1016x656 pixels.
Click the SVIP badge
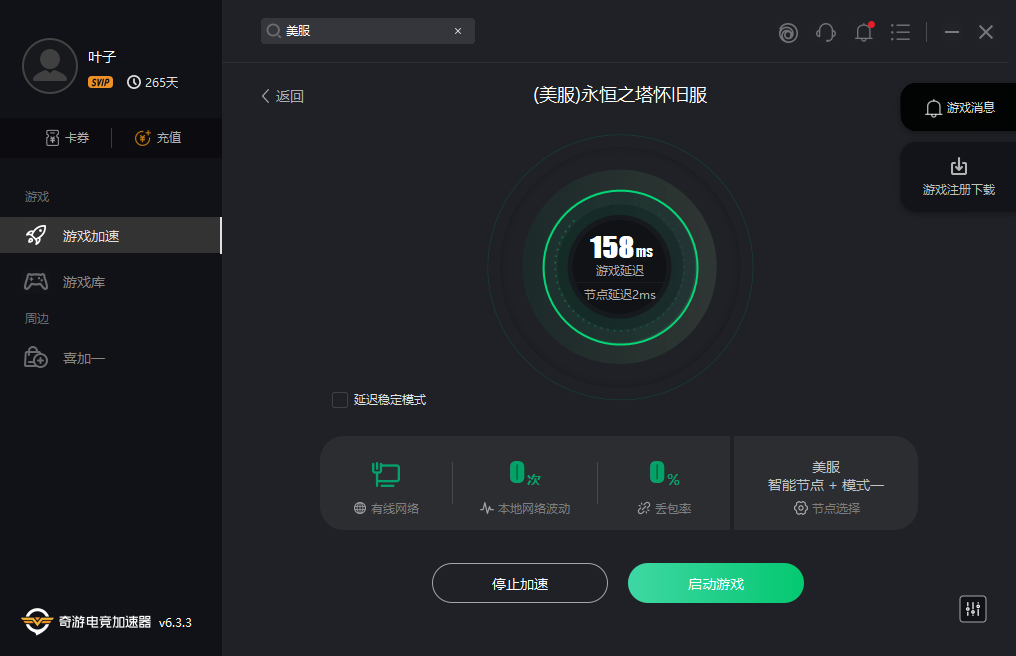point(100,82)
